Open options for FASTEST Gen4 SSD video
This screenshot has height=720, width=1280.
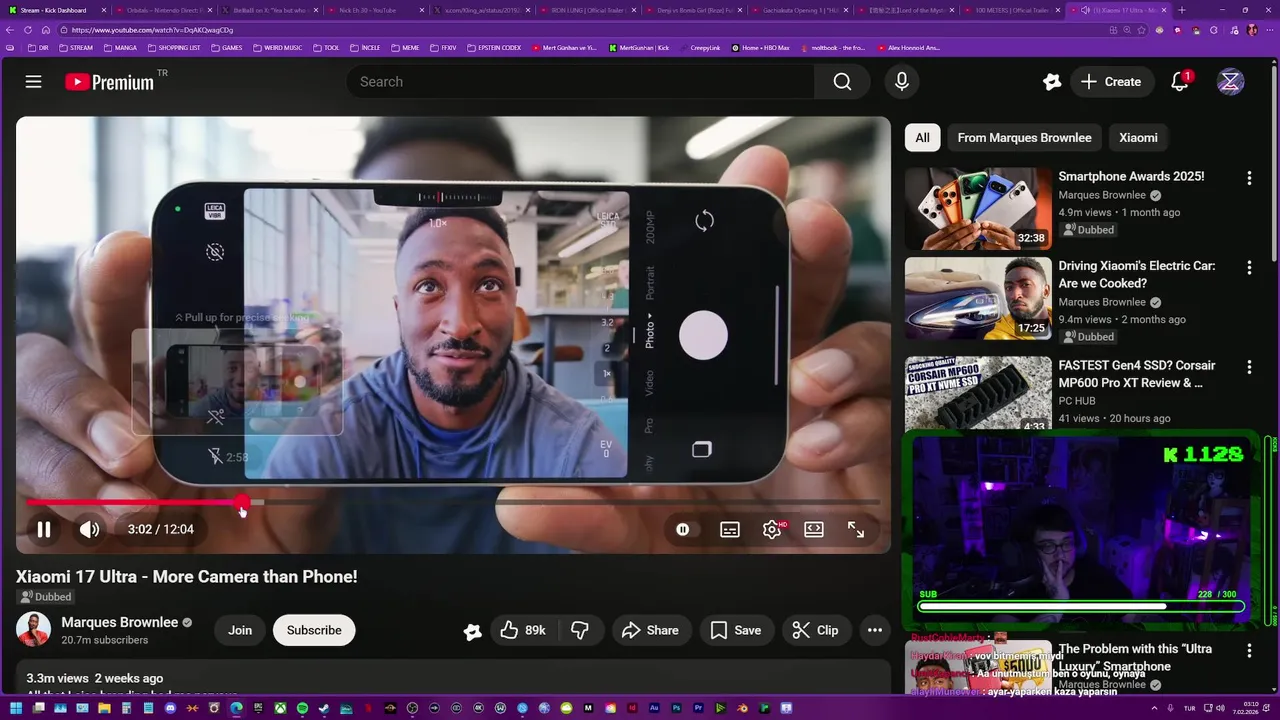[1249, 367]
